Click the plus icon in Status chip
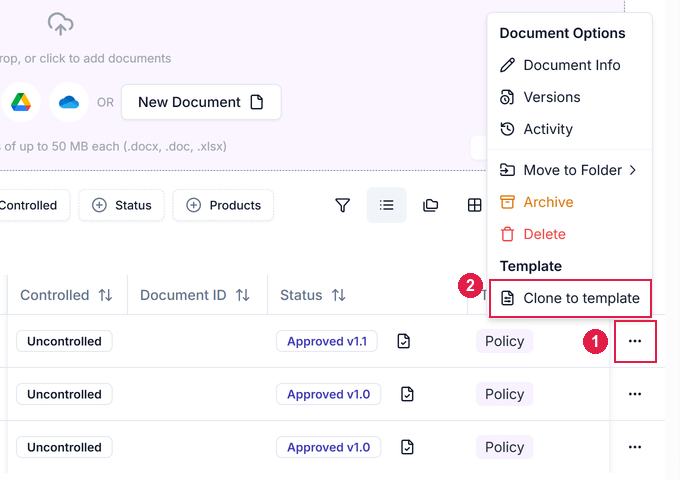This screenshot has height=480, width=680. pos(99,205)
